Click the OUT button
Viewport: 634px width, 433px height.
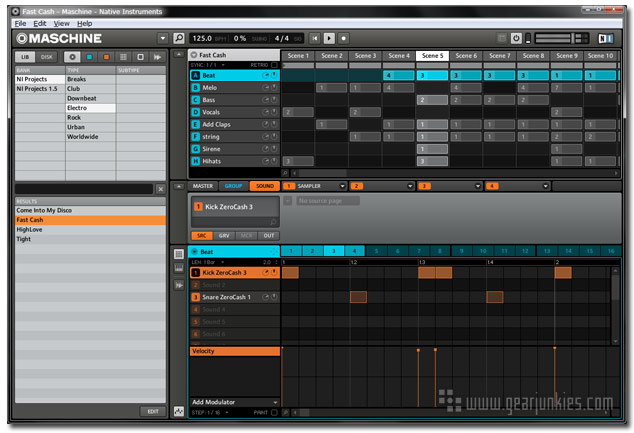pos(269,236)
